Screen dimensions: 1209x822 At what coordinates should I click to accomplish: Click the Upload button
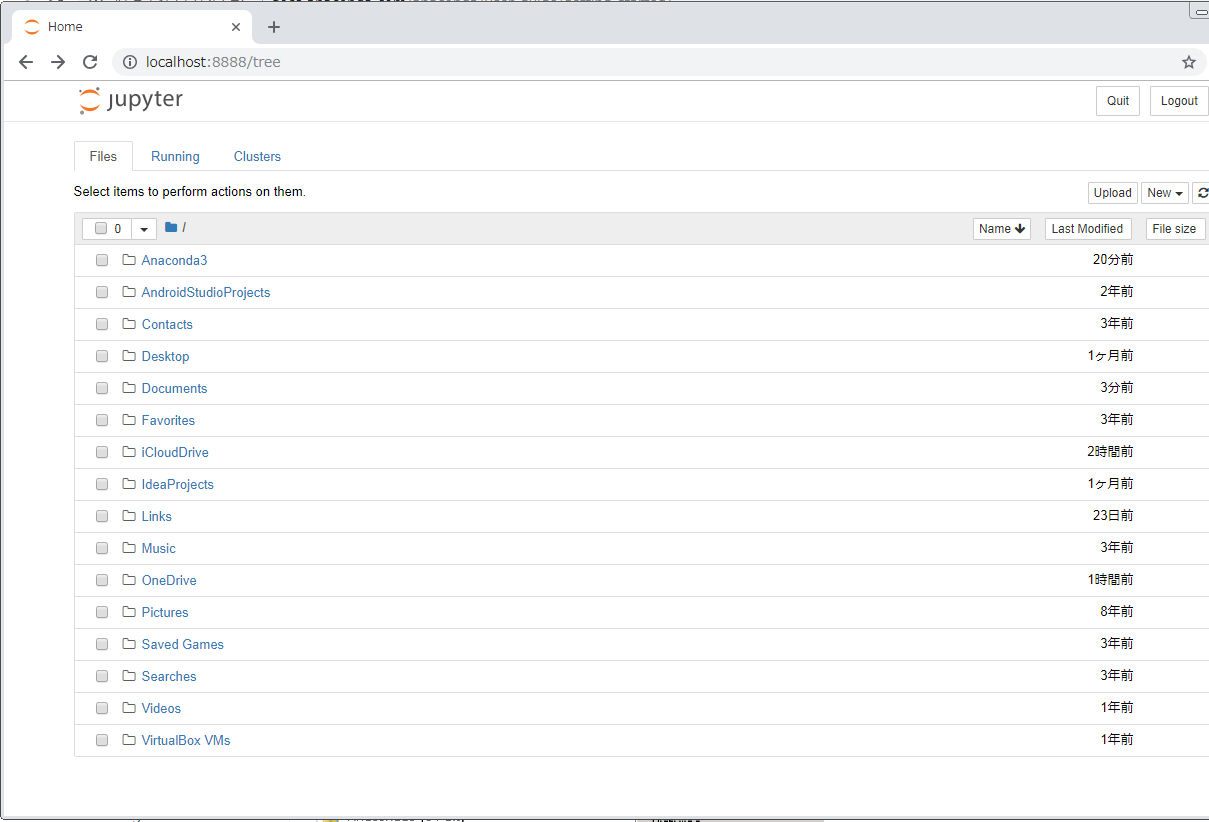[1112, 193]
